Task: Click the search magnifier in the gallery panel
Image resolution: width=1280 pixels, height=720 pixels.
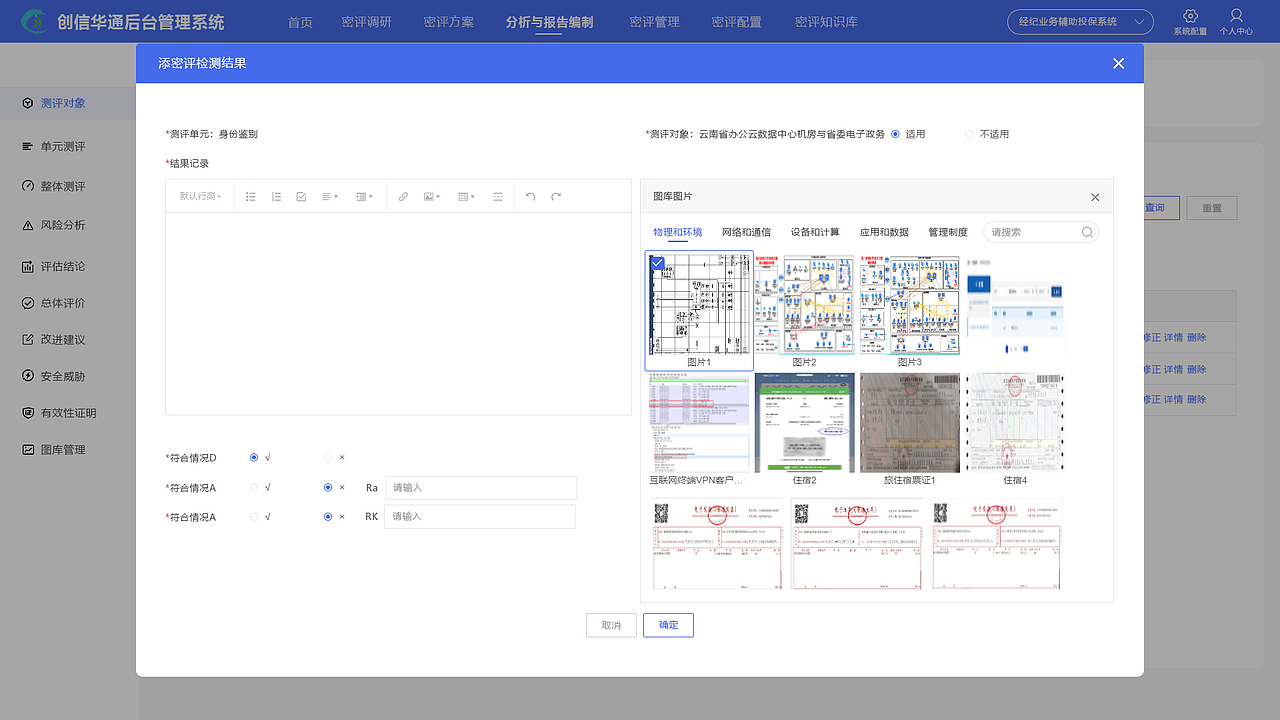Action: point(1086,231)
